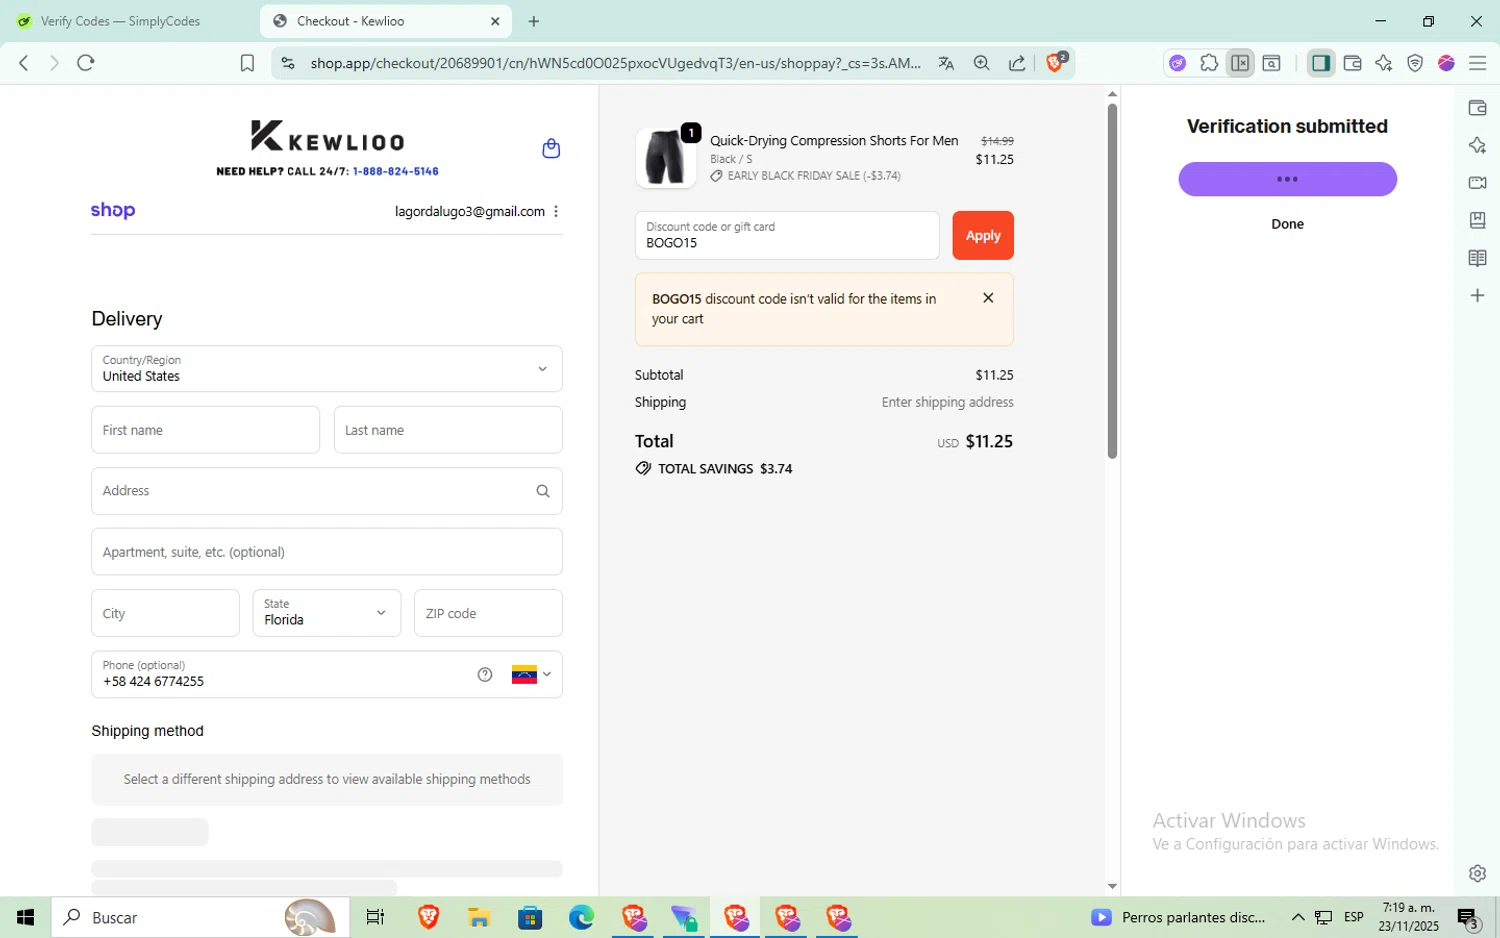1500x938 pixels.
Task: Bookmark this page
Action: [247, 63]
